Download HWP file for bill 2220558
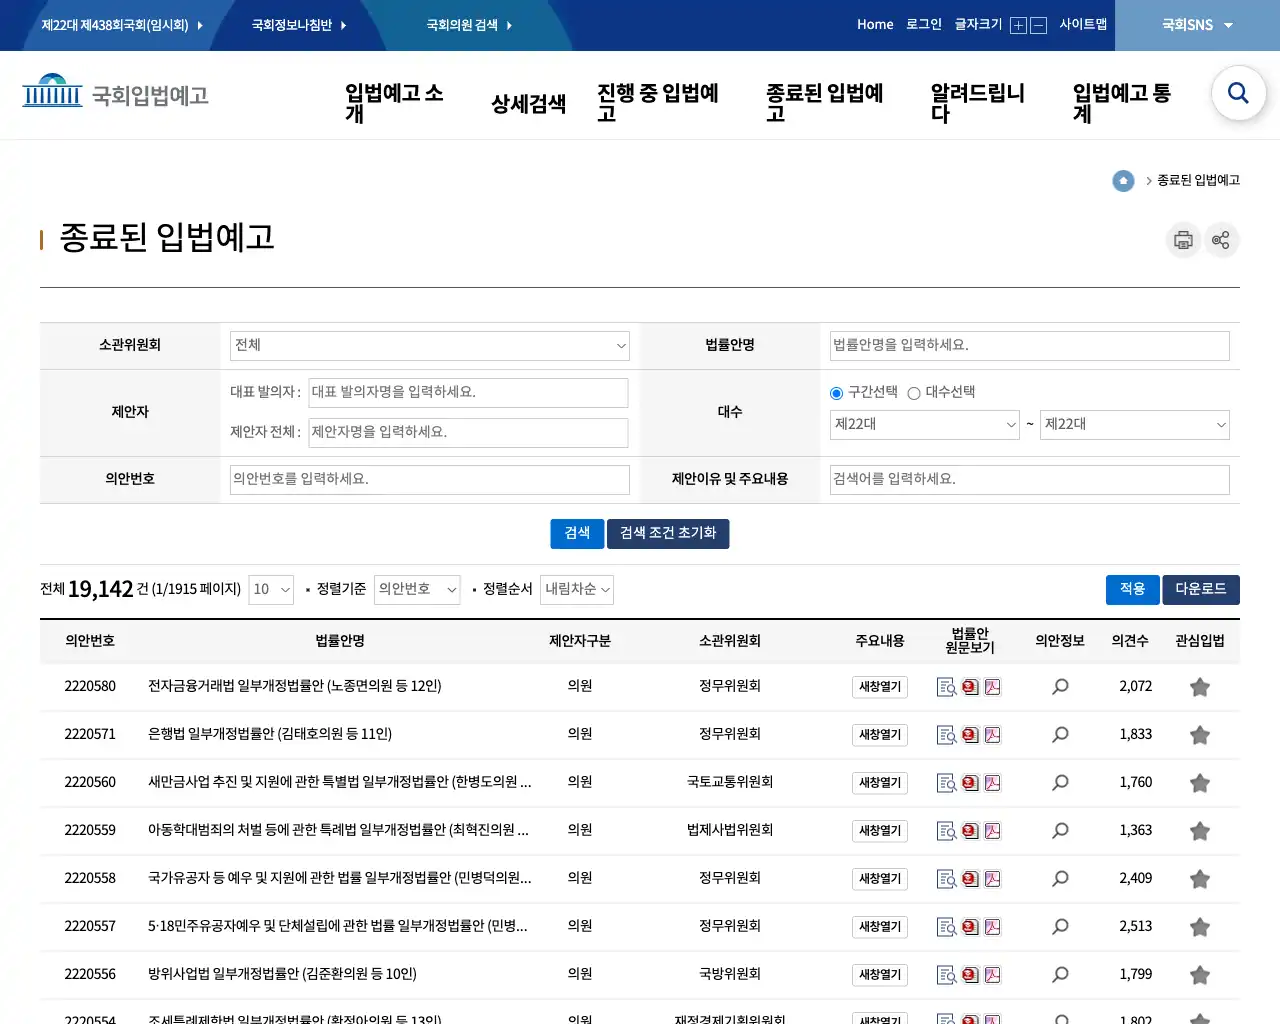Screen dimensions: 1280x1024 [970, 879]
